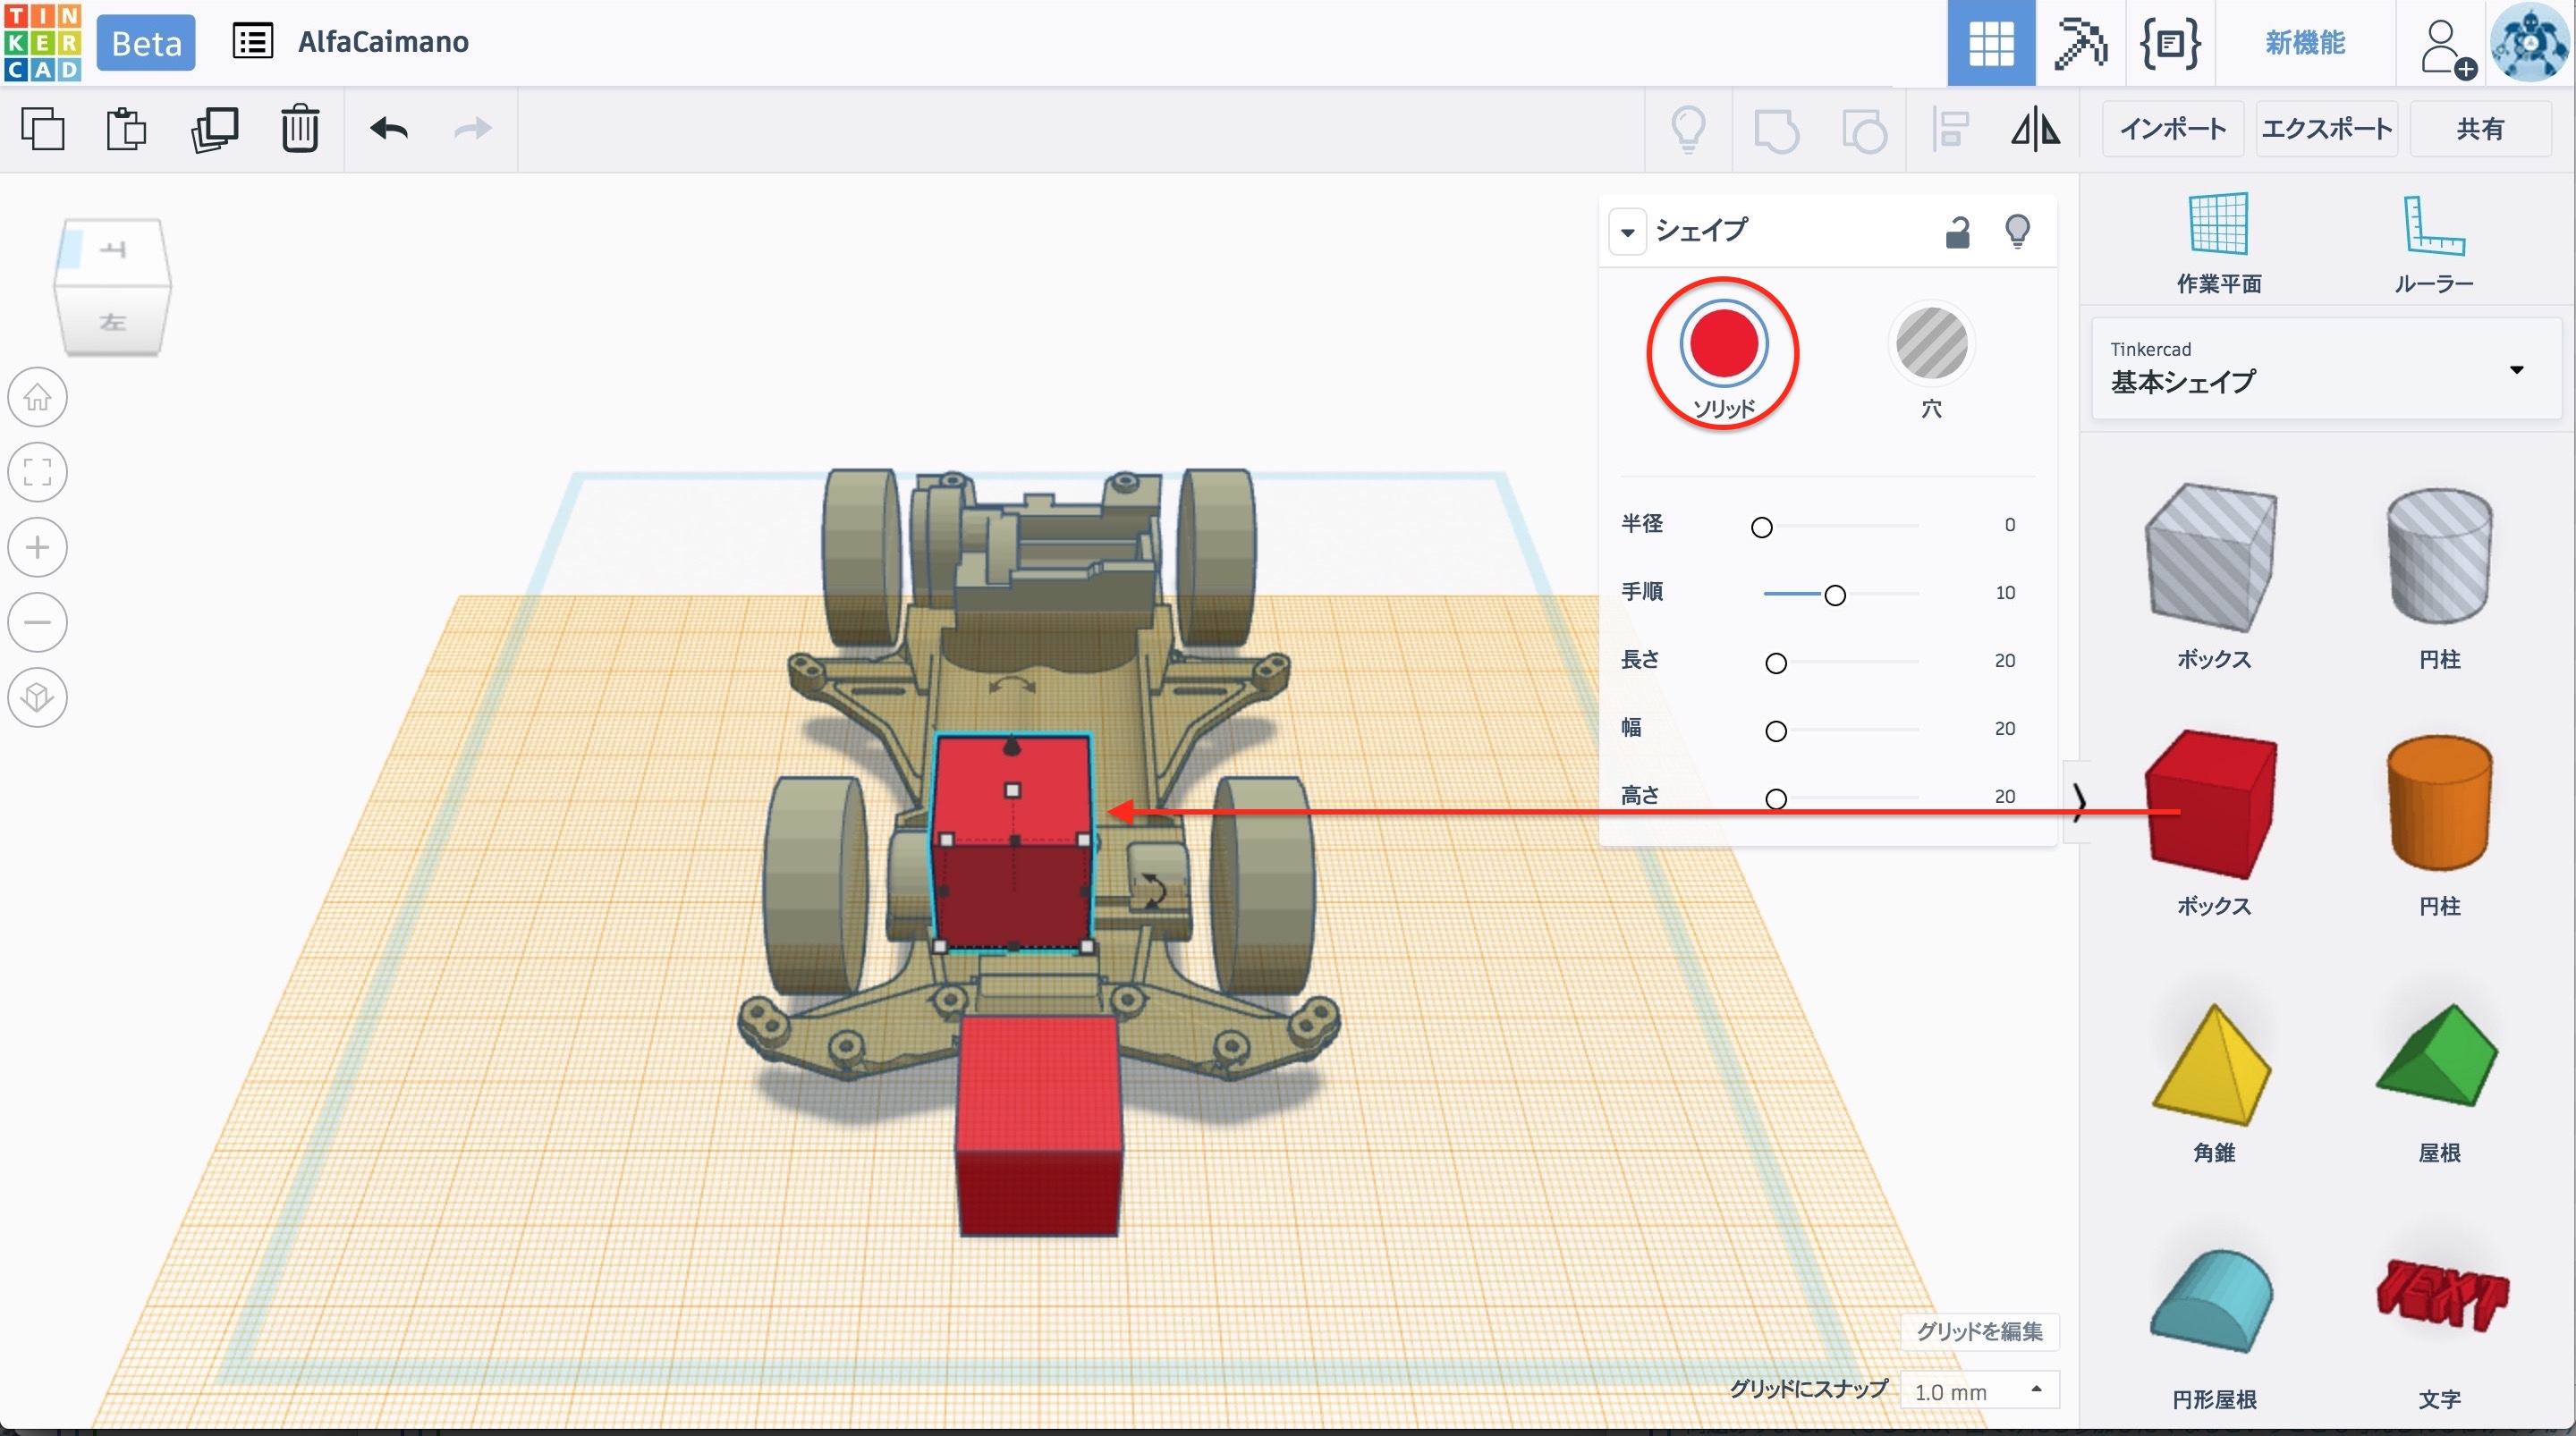Toggle the shape lock icon

[1957, 232]
